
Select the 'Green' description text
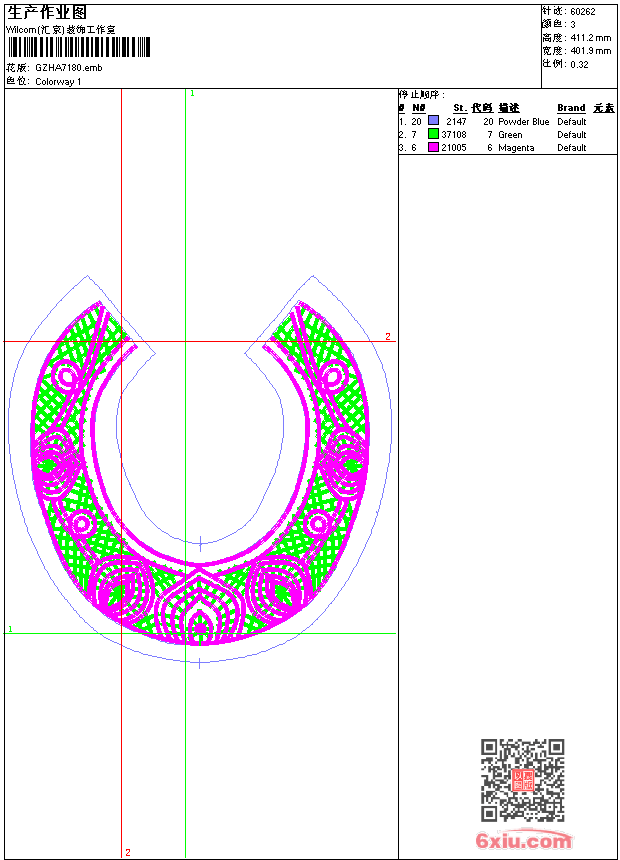pos(510,135)
